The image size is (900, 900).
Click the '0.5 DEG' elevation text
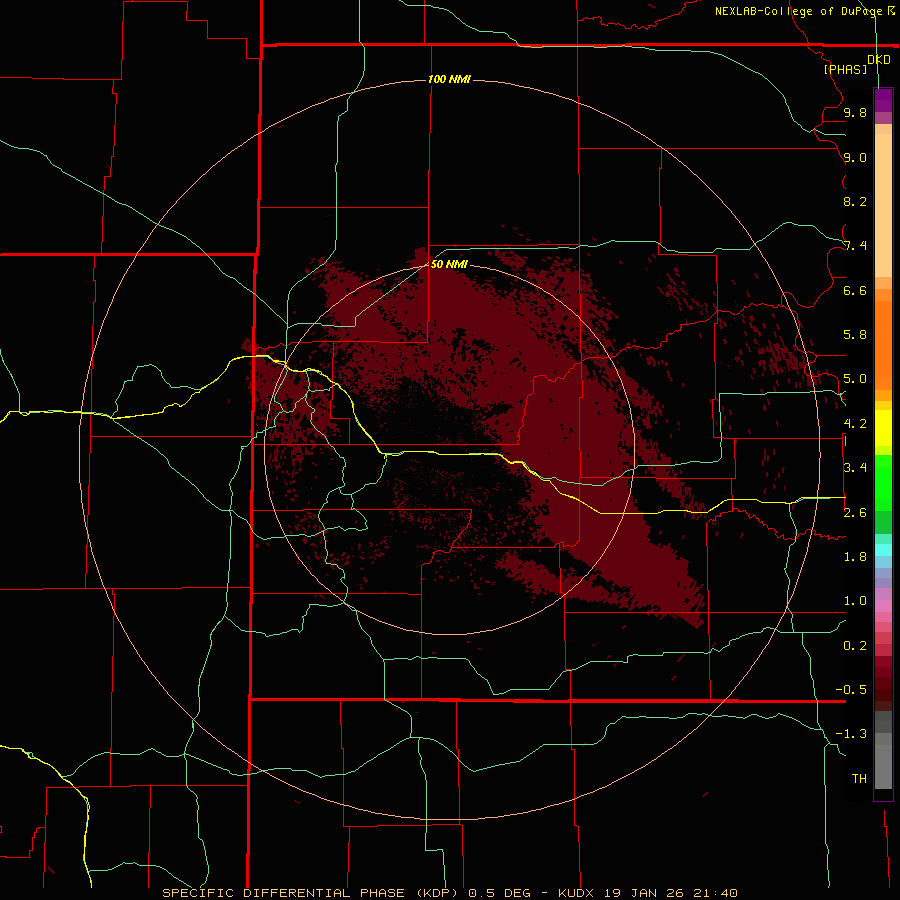pos(499,893)
